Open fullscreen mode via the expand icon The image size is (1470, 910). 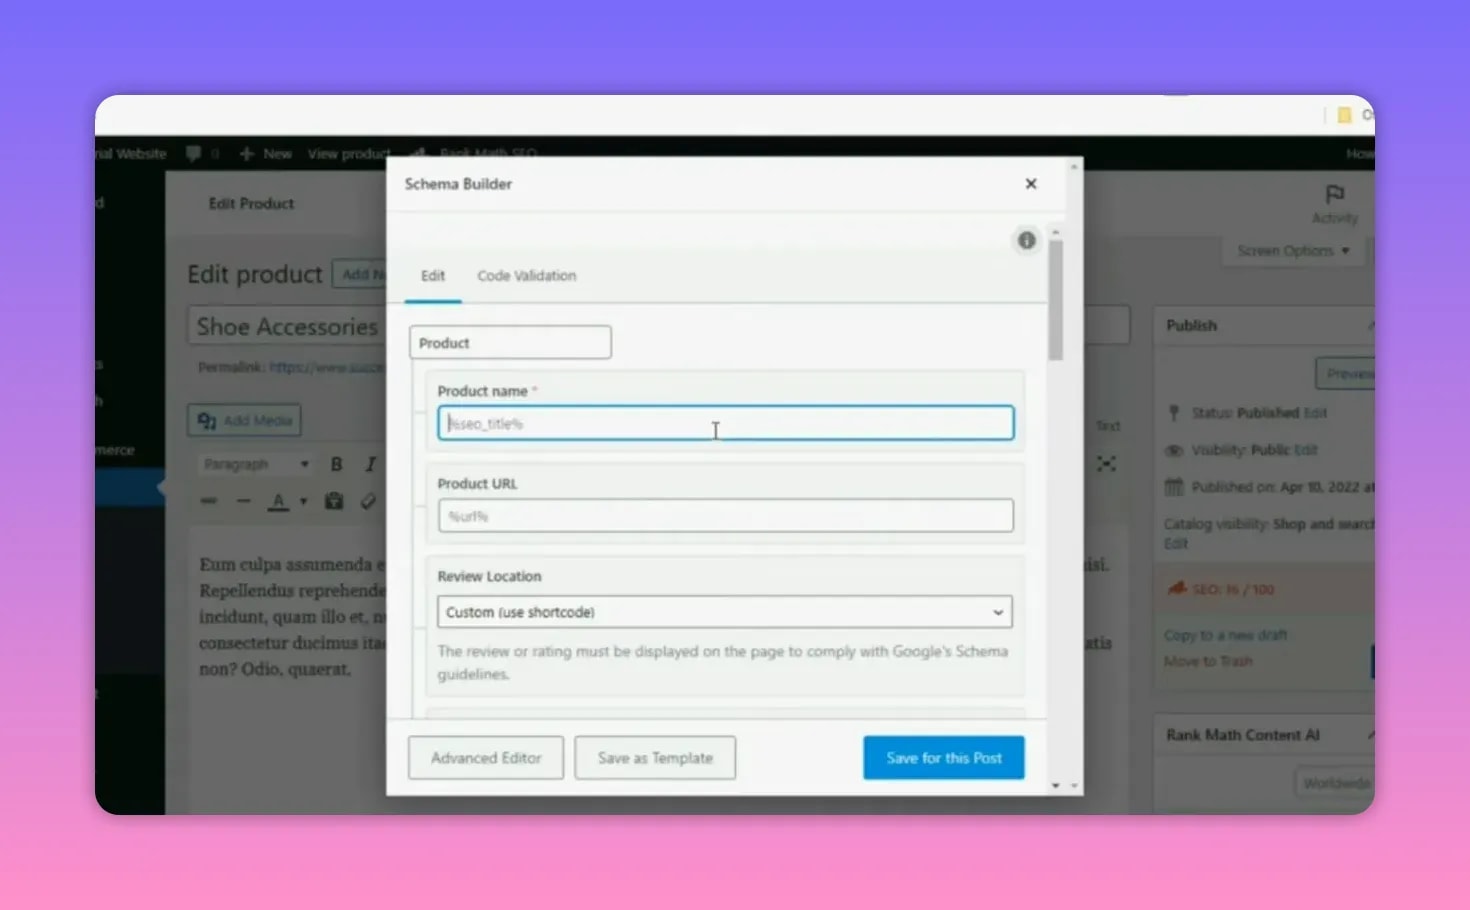tap(1107, 463)
